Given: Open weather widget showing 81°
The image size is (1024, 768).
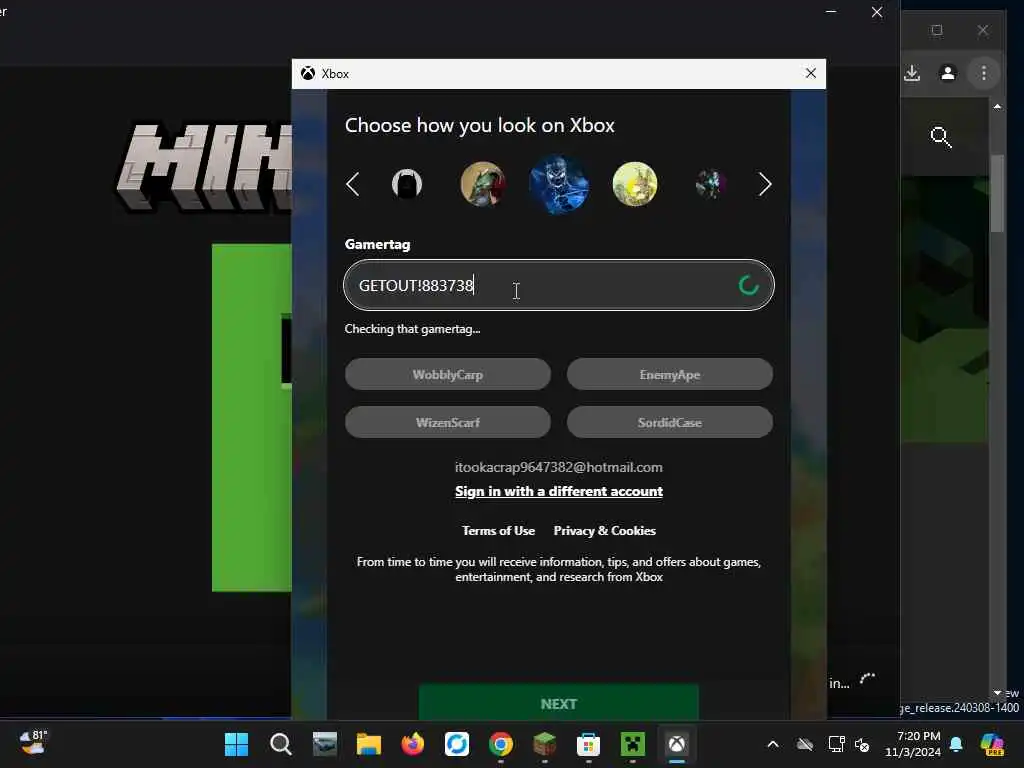Looking at the screenshot, I should (33, 743).
